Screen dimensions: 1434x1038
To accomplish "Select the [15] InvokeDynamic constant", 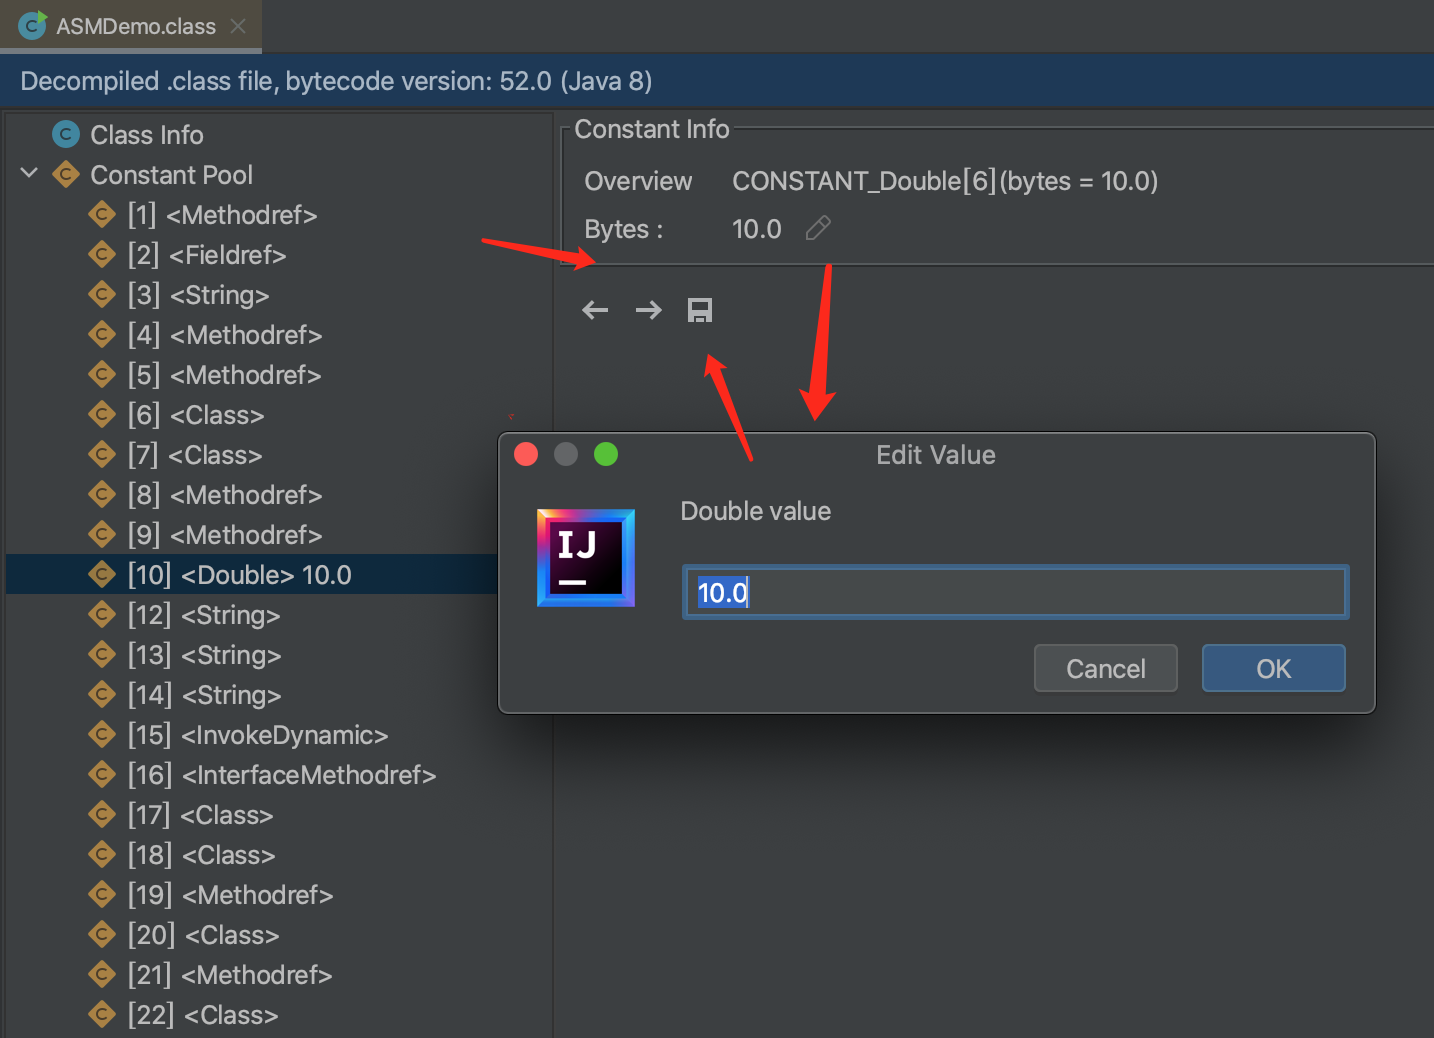I will tap(258, 734).
